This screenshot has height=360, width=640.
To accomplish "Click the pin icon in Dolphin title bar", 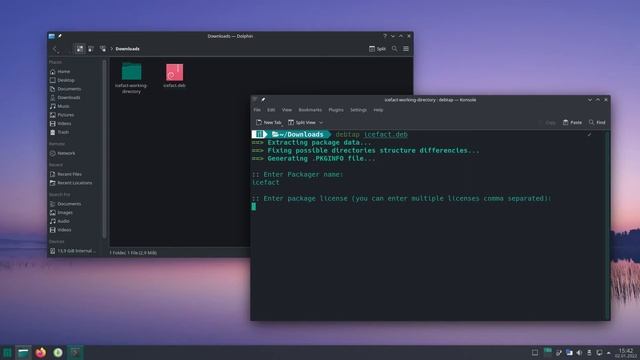I will click(60, 36).
